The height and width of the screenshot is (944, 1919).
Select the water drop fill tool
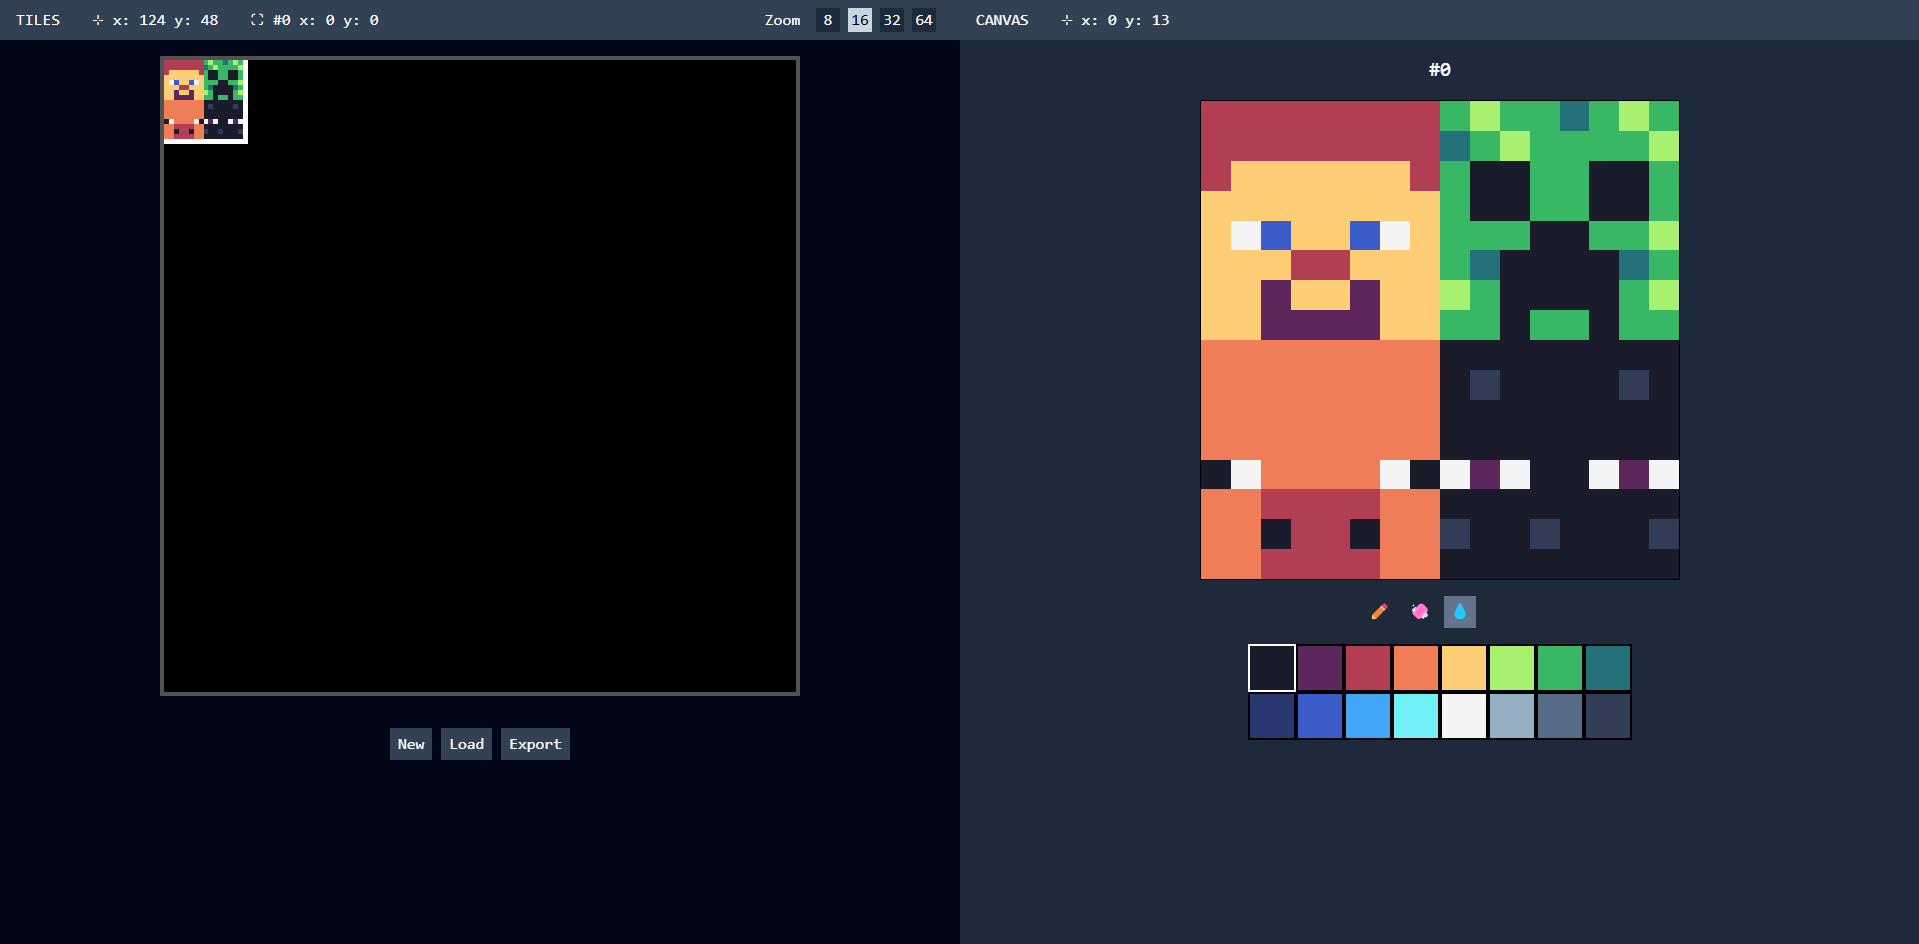pyautogui.click(x=1460, y=612)
